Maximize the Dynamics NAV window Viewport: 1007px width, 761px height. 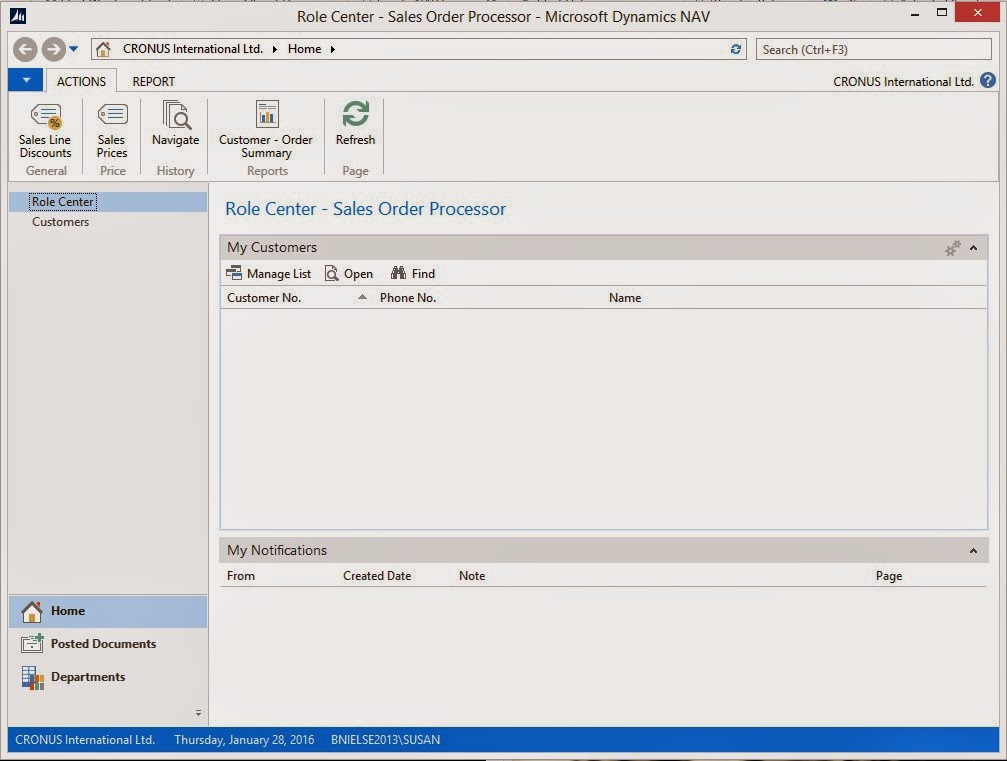941,12
